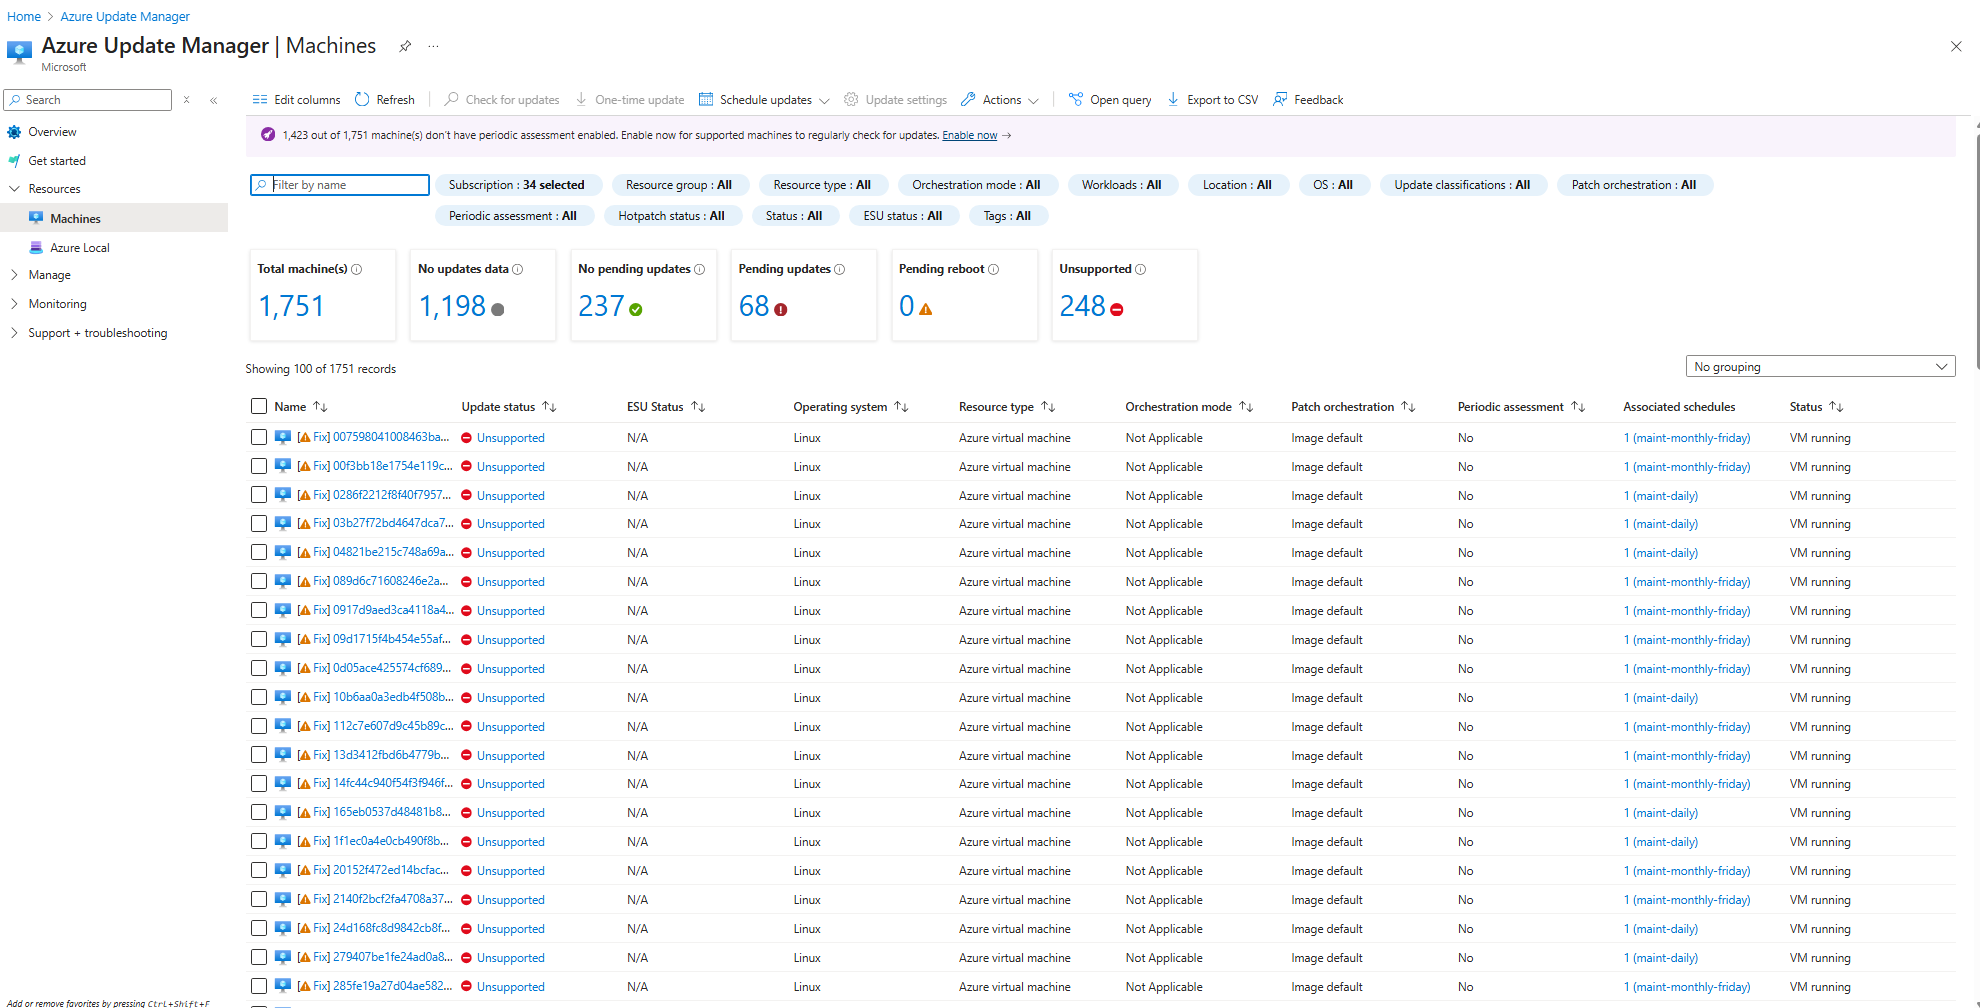Open Azure Update Manager via breadcrumb
The image size is (1980, 1008).
(124, 16)
